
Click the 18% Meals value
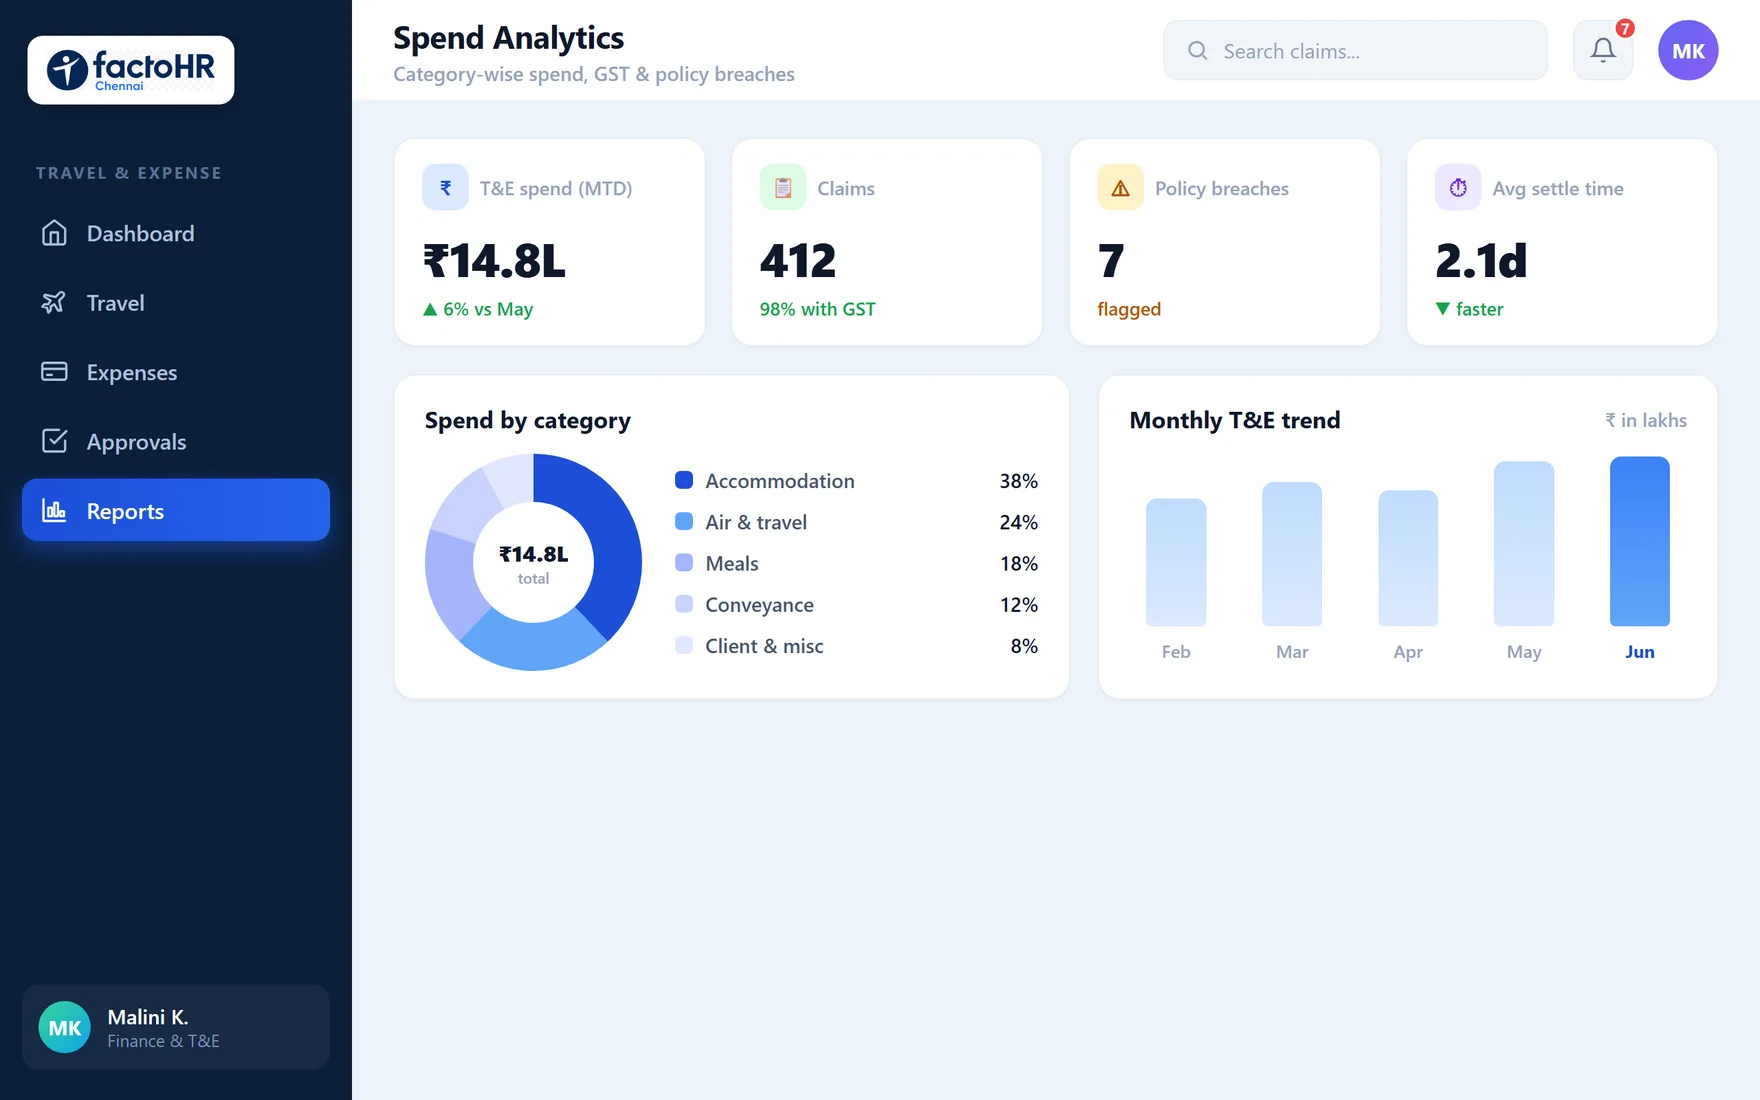pos(1019,563)
